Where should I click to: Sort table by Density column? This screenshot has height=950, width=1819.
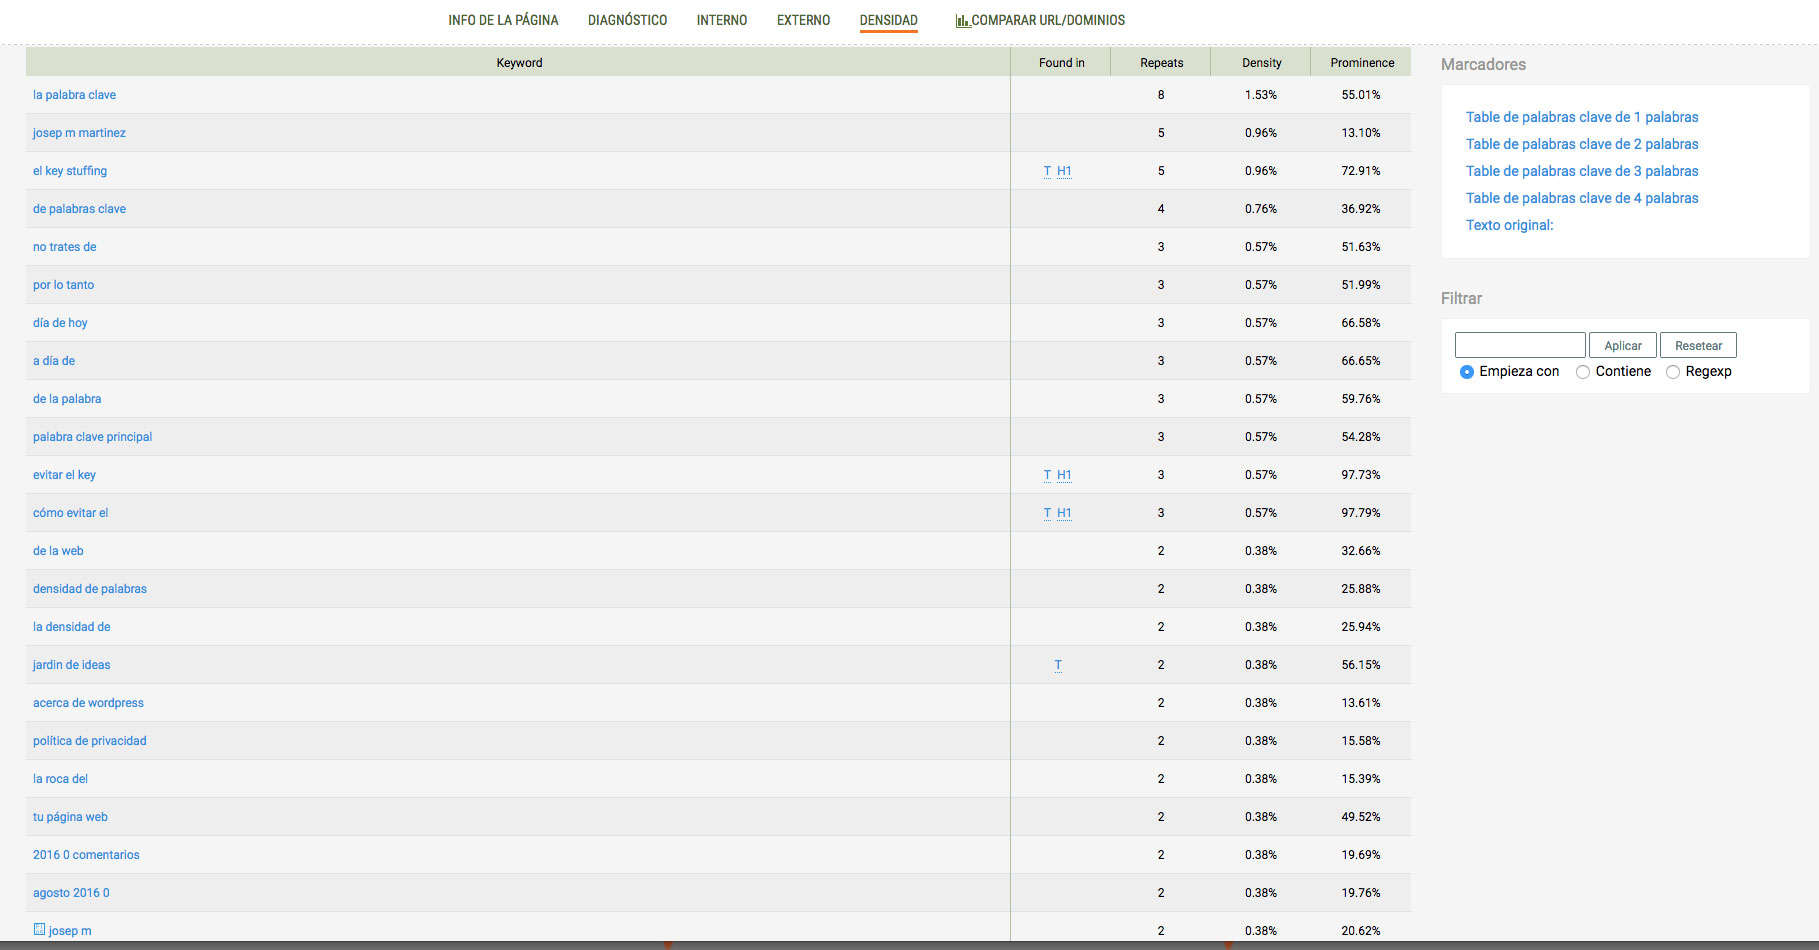[x=1261, y=62]
